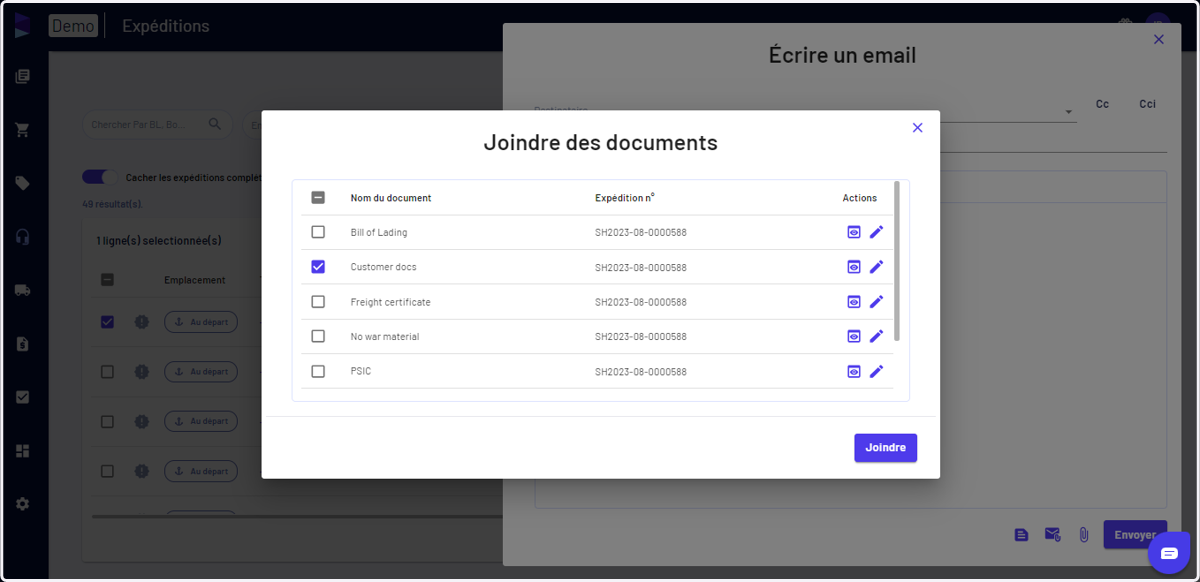
Task: Click the email template document icon
Action: click(1021, 535)
